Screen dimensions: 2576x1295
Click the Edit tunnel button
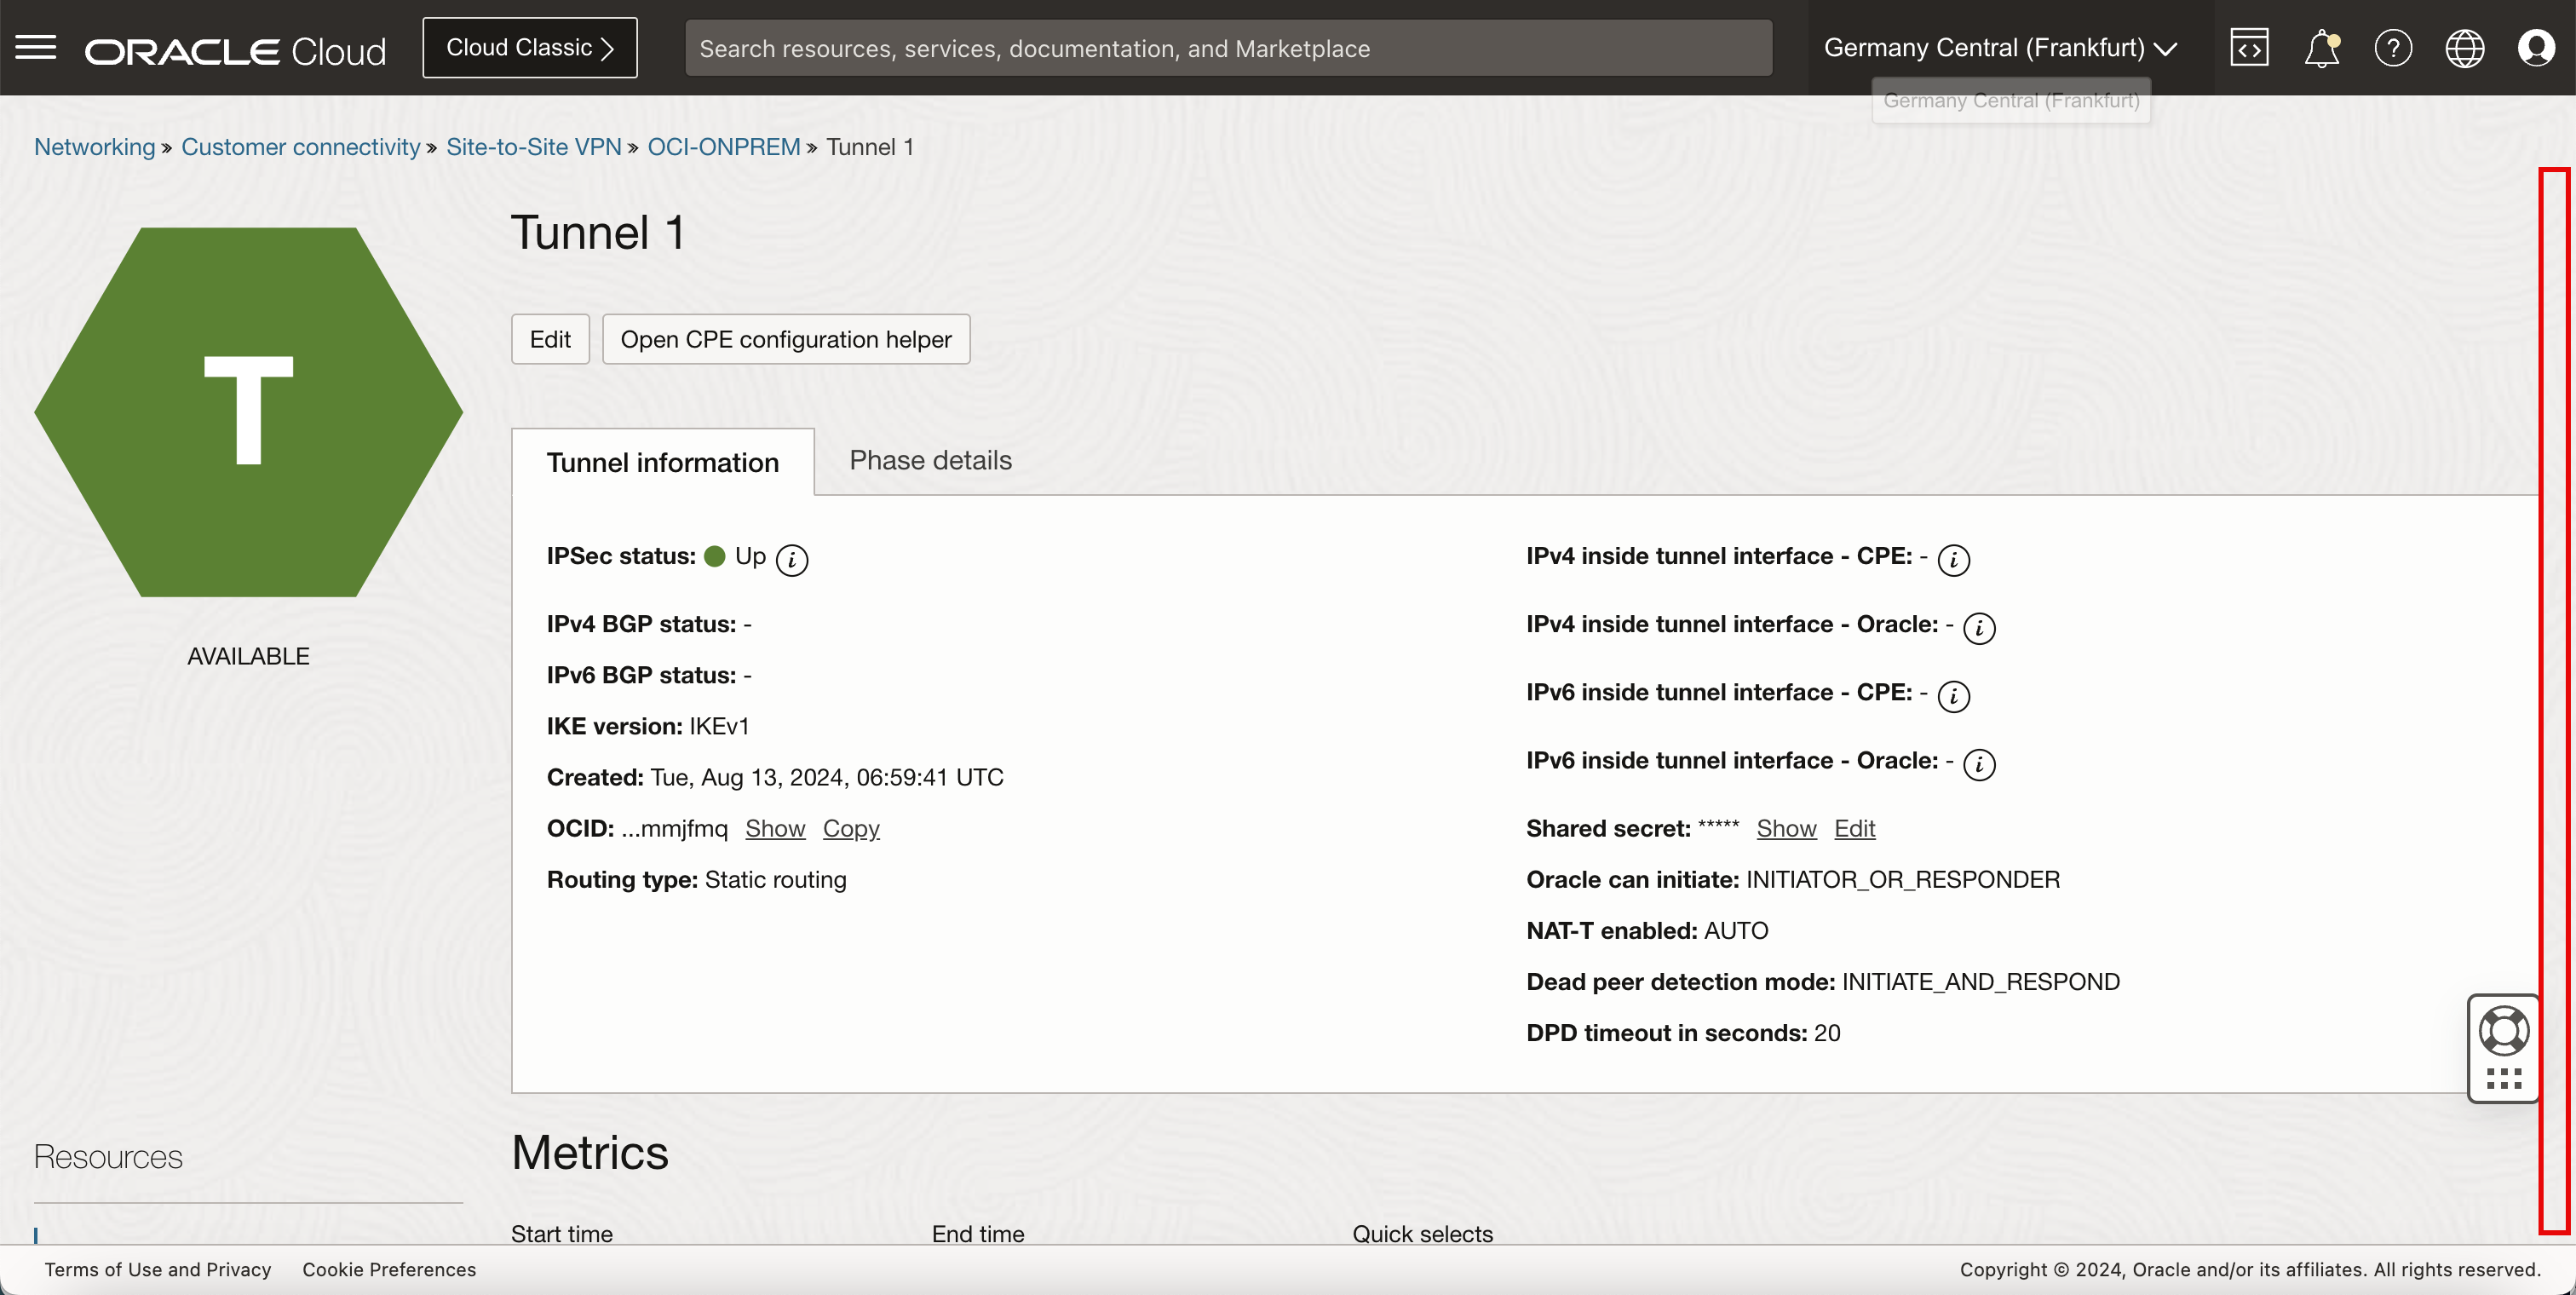pyautogui.click(x=550, y=339)
